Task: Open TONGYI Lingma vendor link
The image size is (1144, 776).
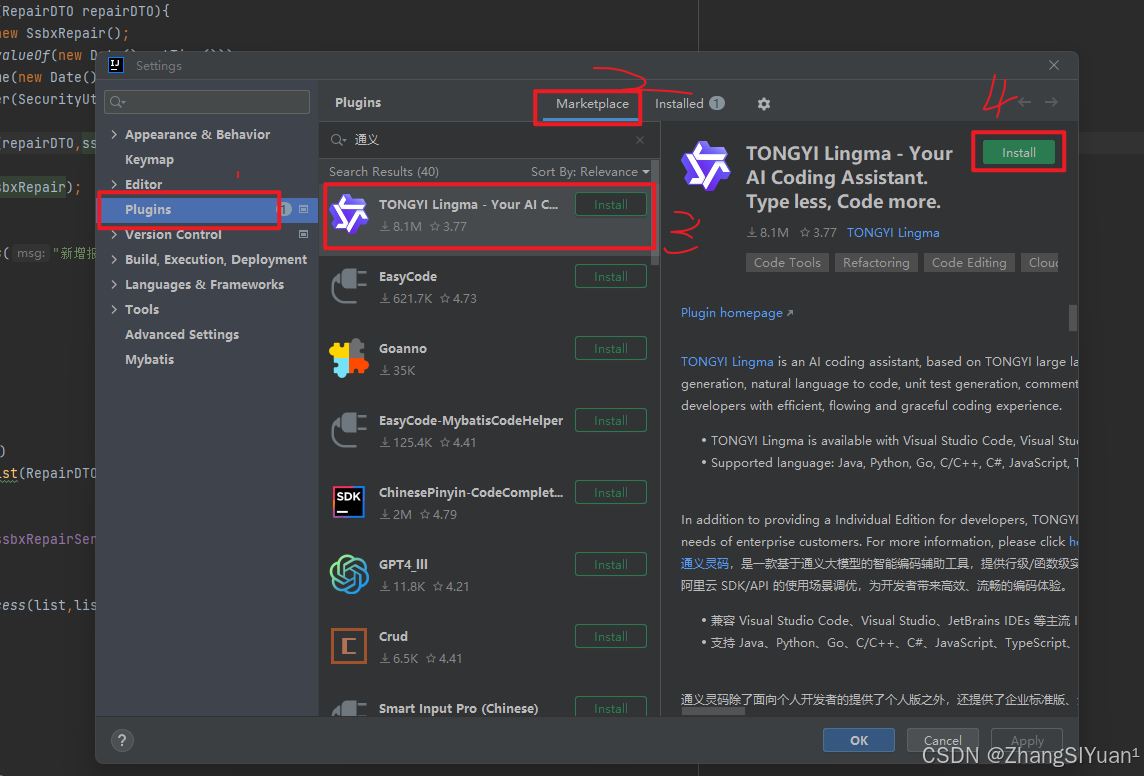Action: pos(893,233)
